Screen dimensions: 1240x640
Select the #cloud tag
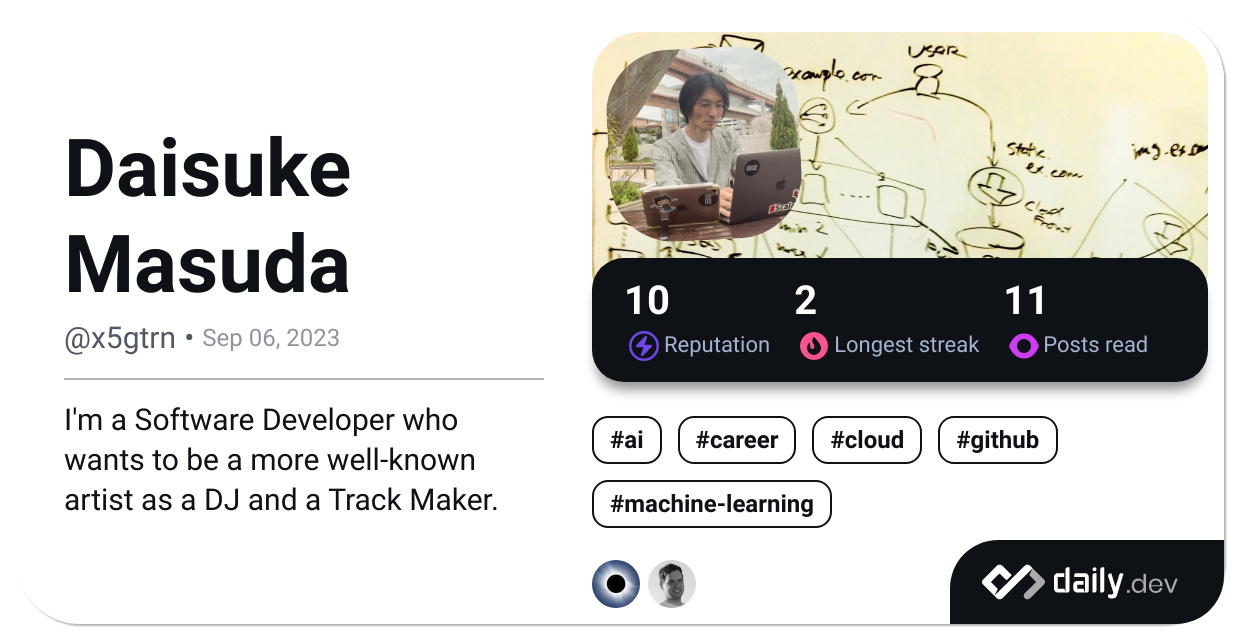867,440
